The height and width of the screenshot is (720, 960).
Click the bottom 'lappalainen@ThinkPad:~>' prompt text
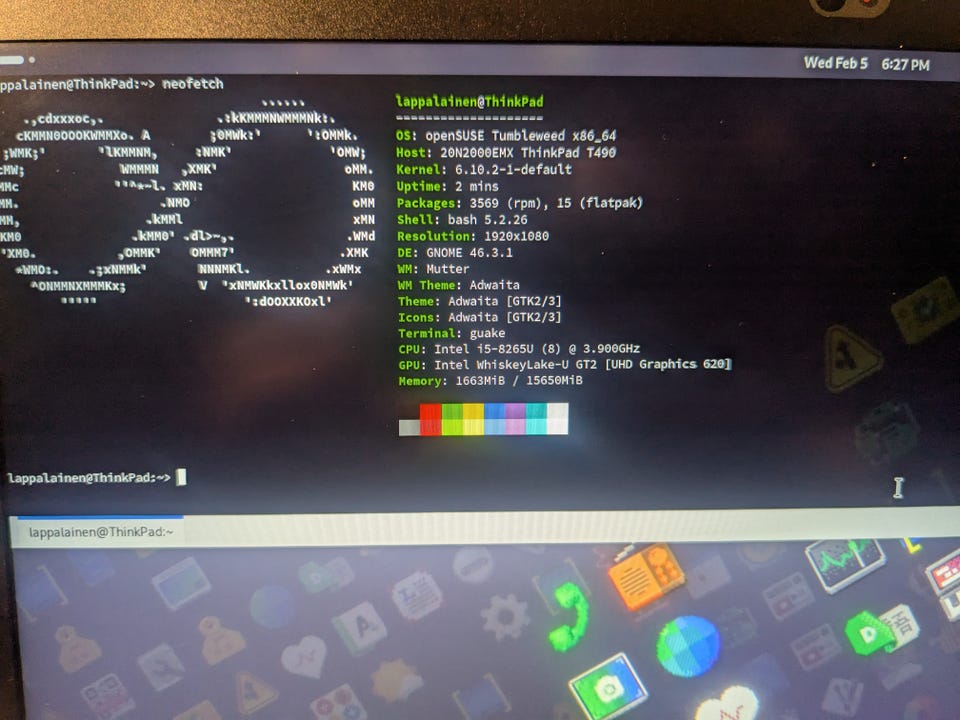click(89, 478)
